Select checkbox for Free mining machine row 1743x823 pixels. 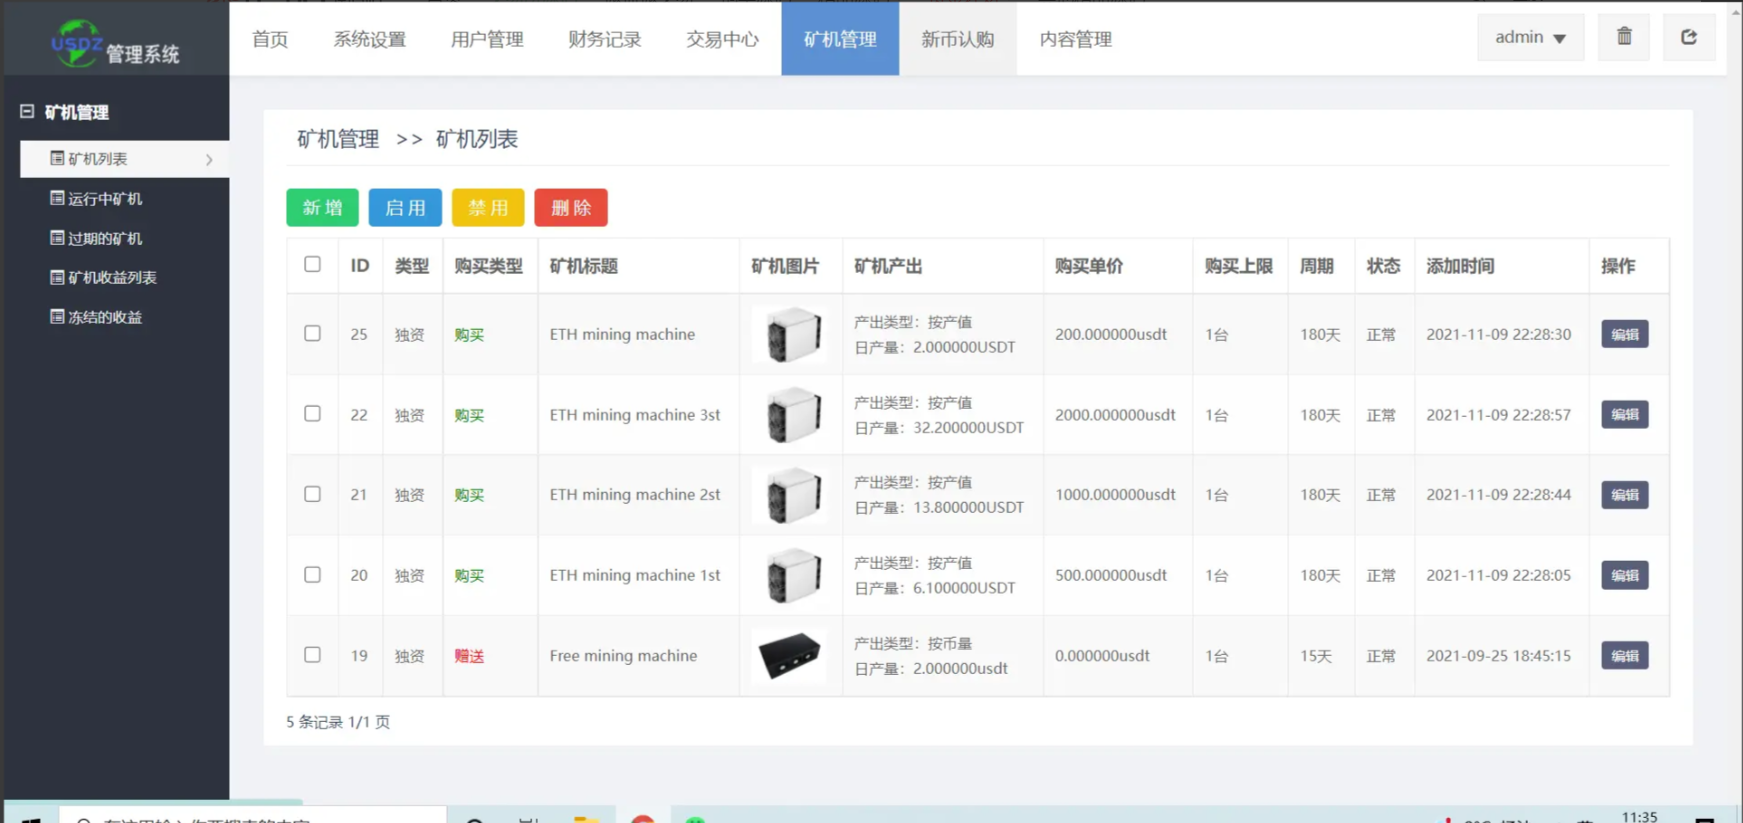[312, 655]
